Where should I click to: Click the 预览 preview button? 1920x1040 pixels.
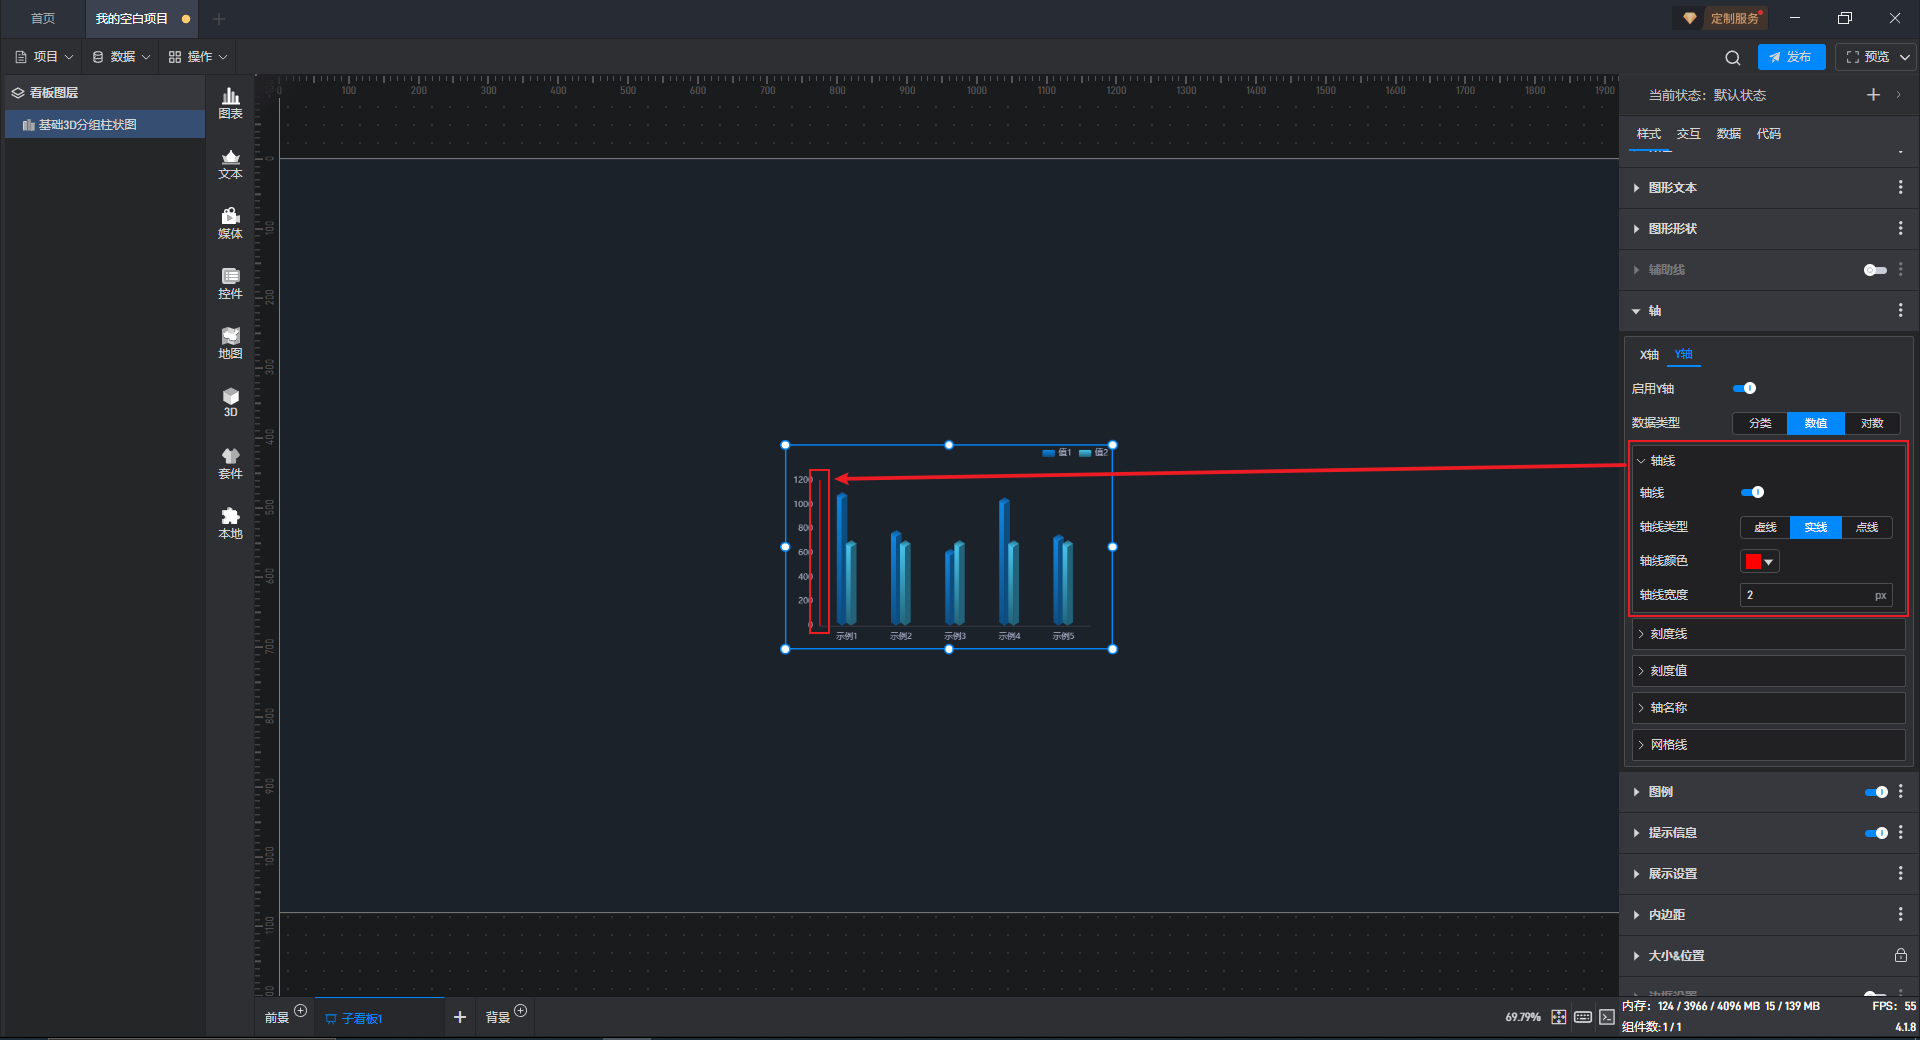point(1868,57)
